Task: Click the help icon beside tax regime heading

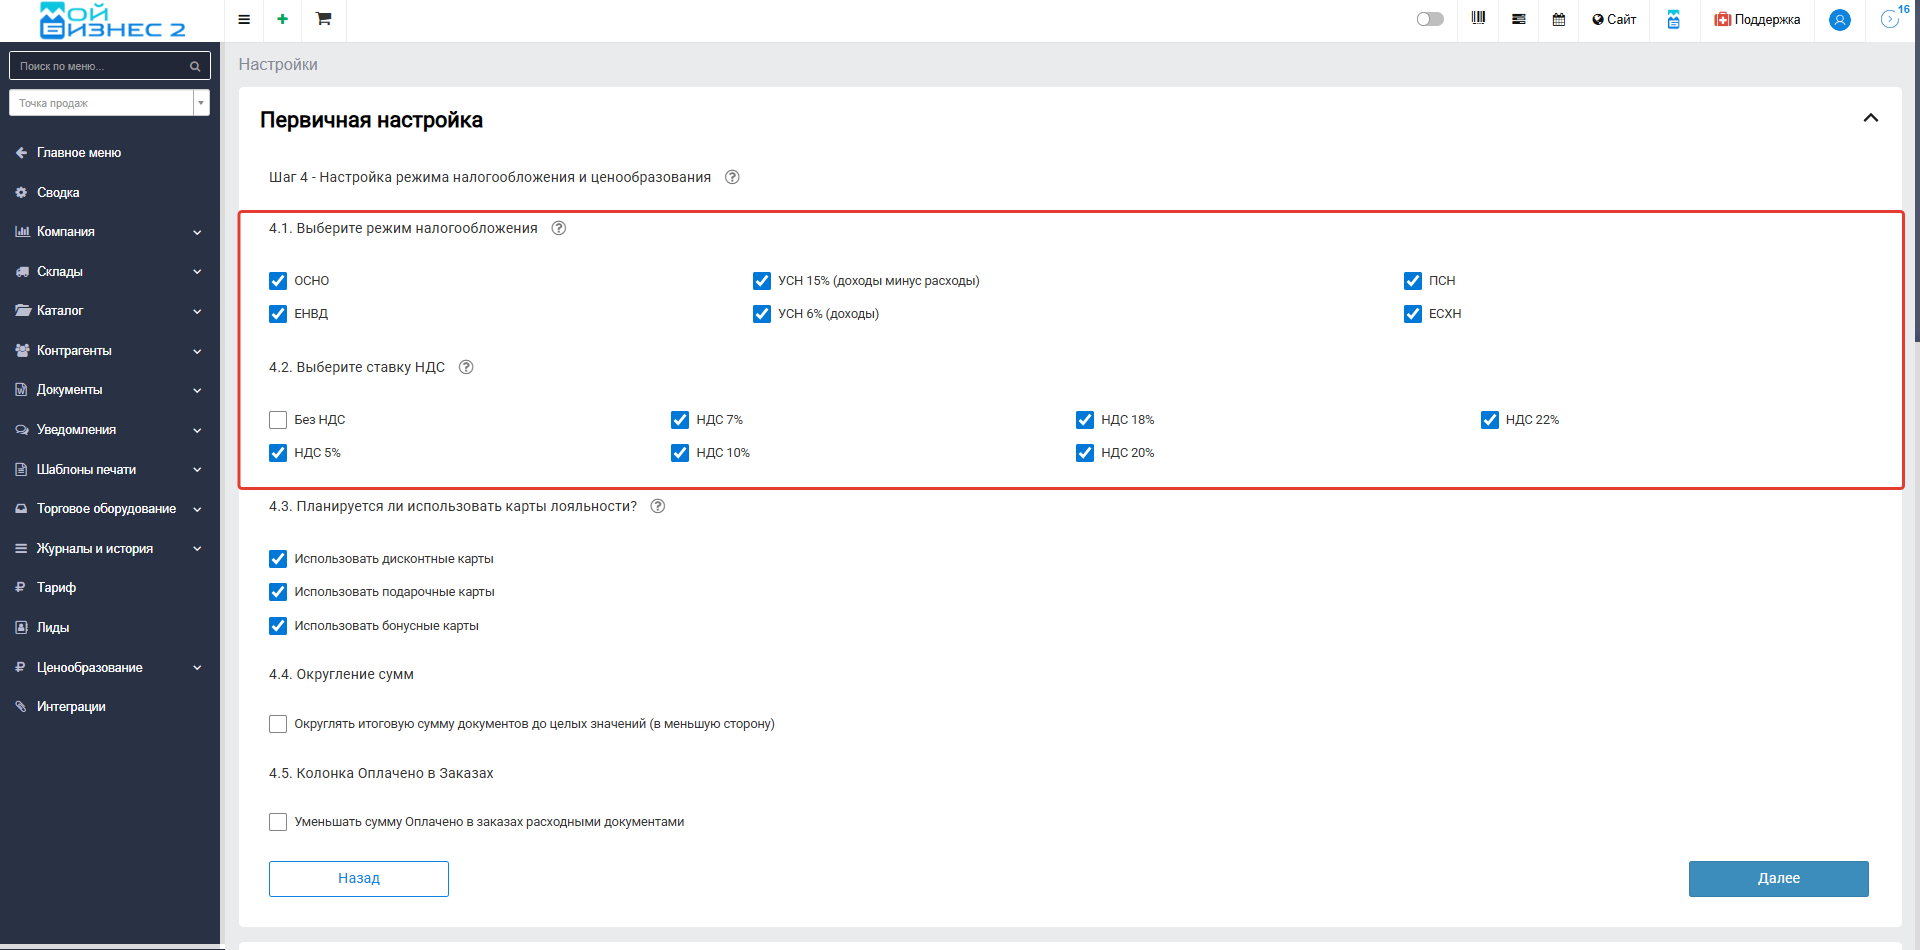Action: (x=559, y=228)
